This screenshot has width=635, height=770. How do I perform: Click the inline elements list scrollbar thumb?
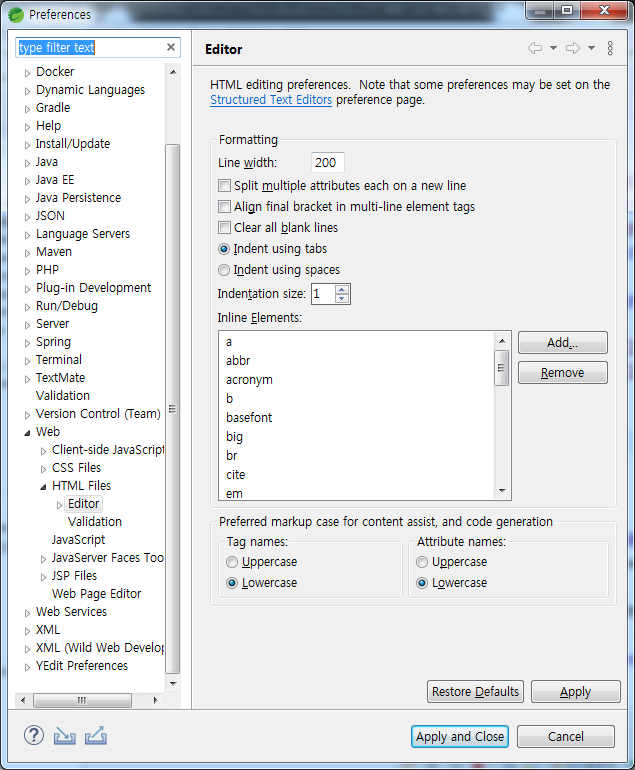(x=501, y=368)
